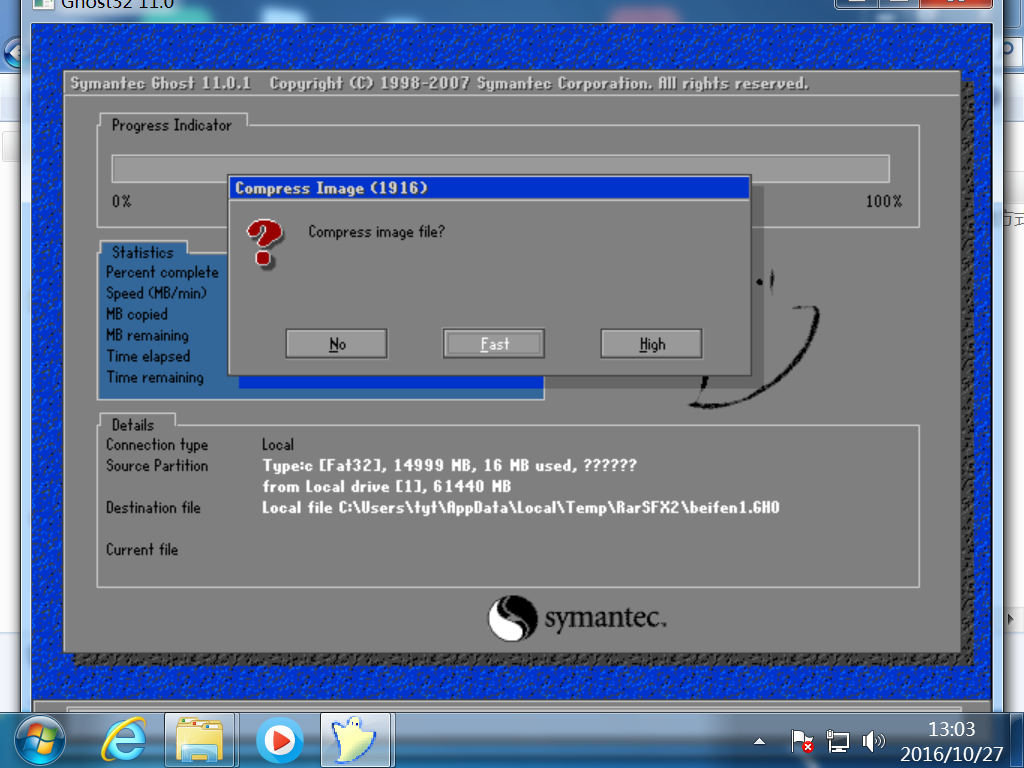Click the Source Partition Type:c [Fat32] text
1024x768 pixels.
(x=449, y=466)
